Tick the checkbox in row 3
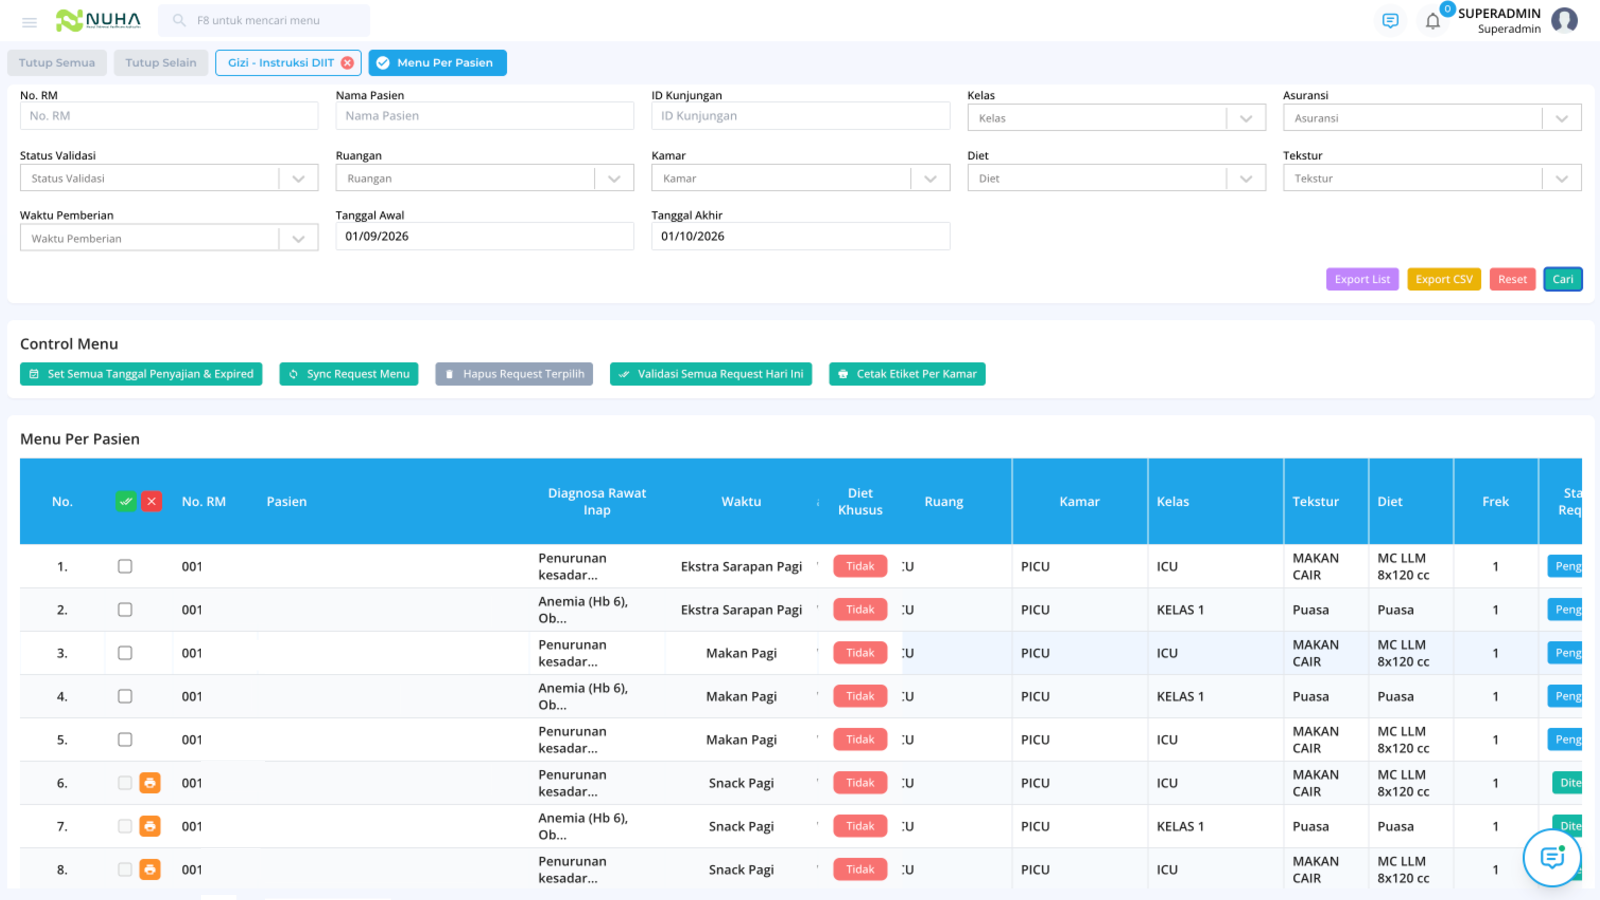1600x900 pixels. click(125, 653)
